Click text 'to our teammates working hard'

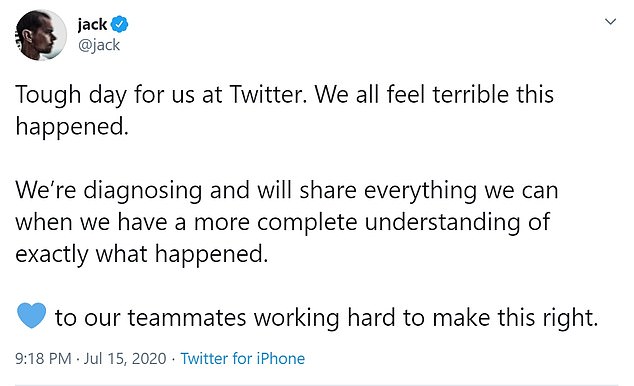(x=225, y=319)
